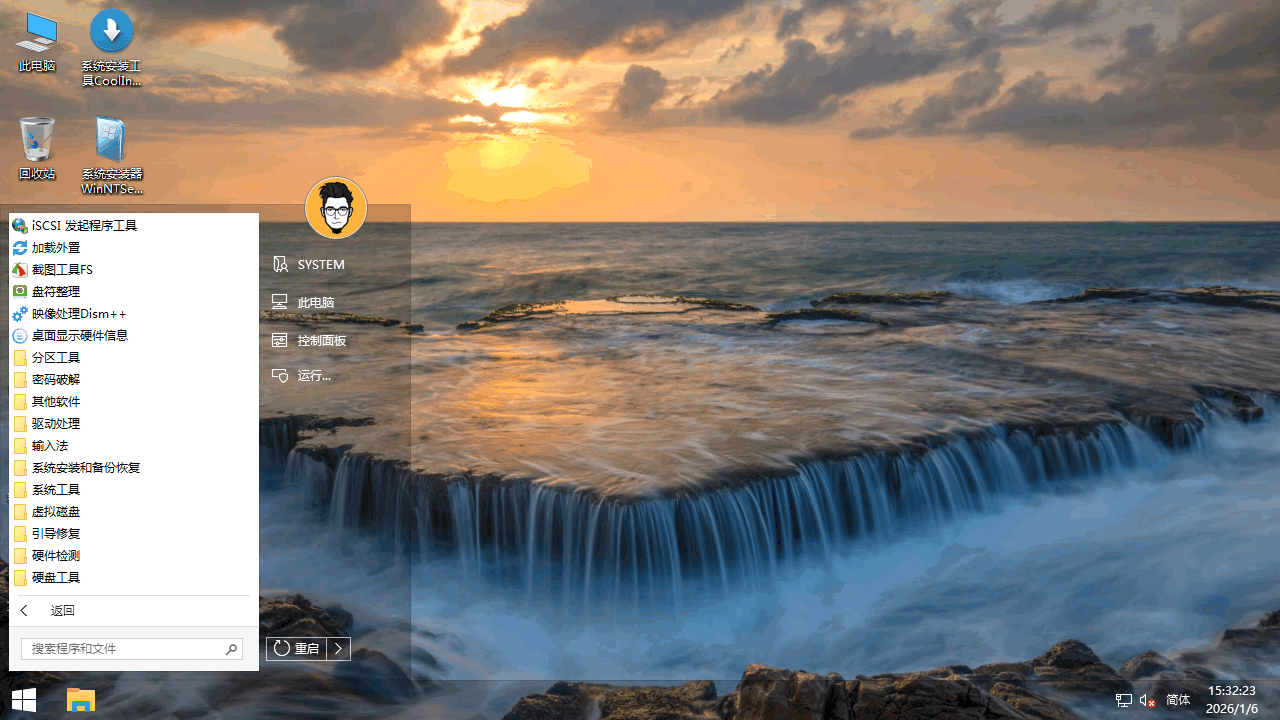Image resolution: width=1280 pixels, height=720 pixels.
Task: Expand power options arrow next to 重启
Action: point(339,649)
